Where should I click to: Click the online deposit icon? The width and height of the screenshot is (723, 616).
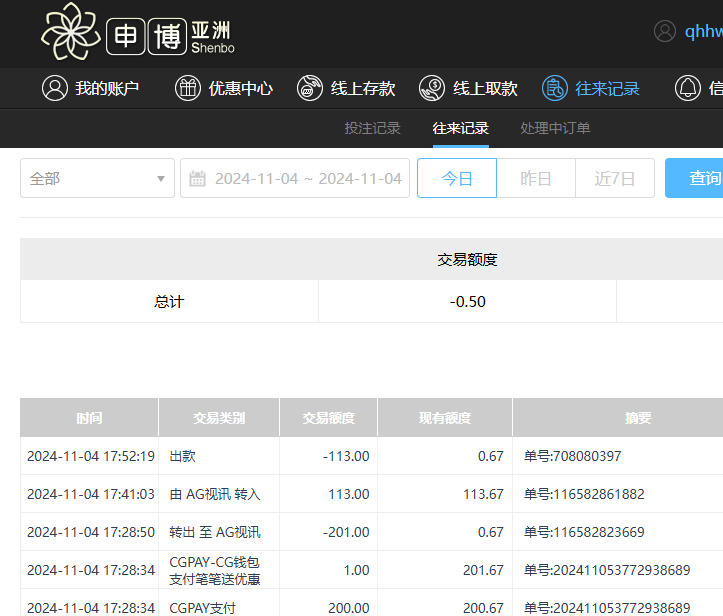click(x=310, y=88)
